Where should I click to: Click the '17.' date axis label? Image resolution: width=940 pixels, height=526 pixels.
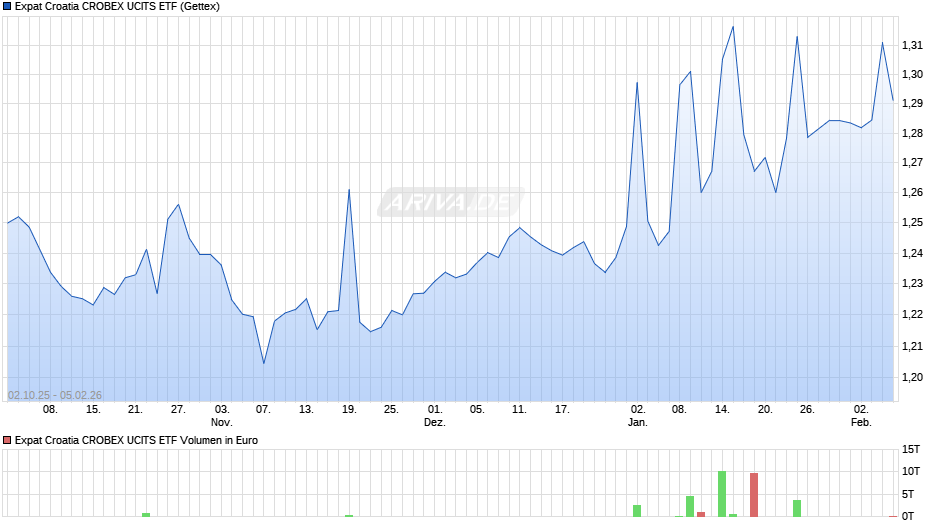[x=562, y=410]
